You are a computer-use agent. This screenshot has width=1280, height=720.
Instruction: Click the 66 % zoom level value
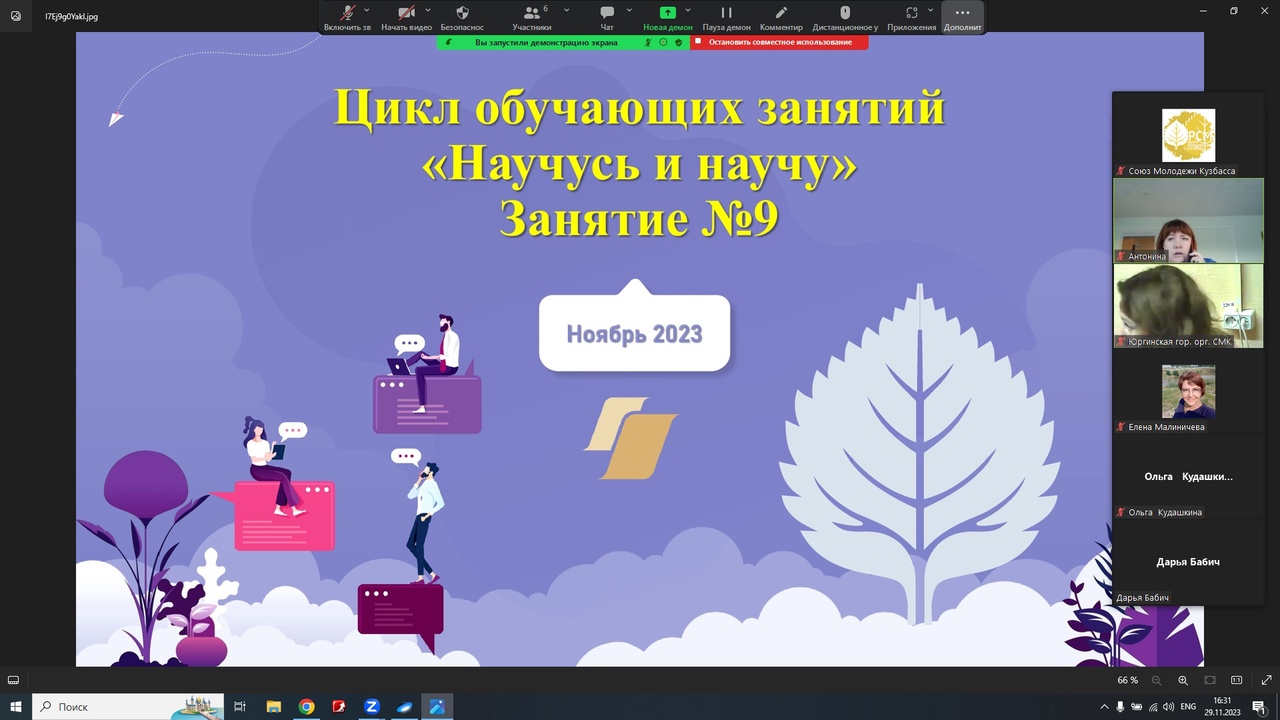[x=1127, y=680]
